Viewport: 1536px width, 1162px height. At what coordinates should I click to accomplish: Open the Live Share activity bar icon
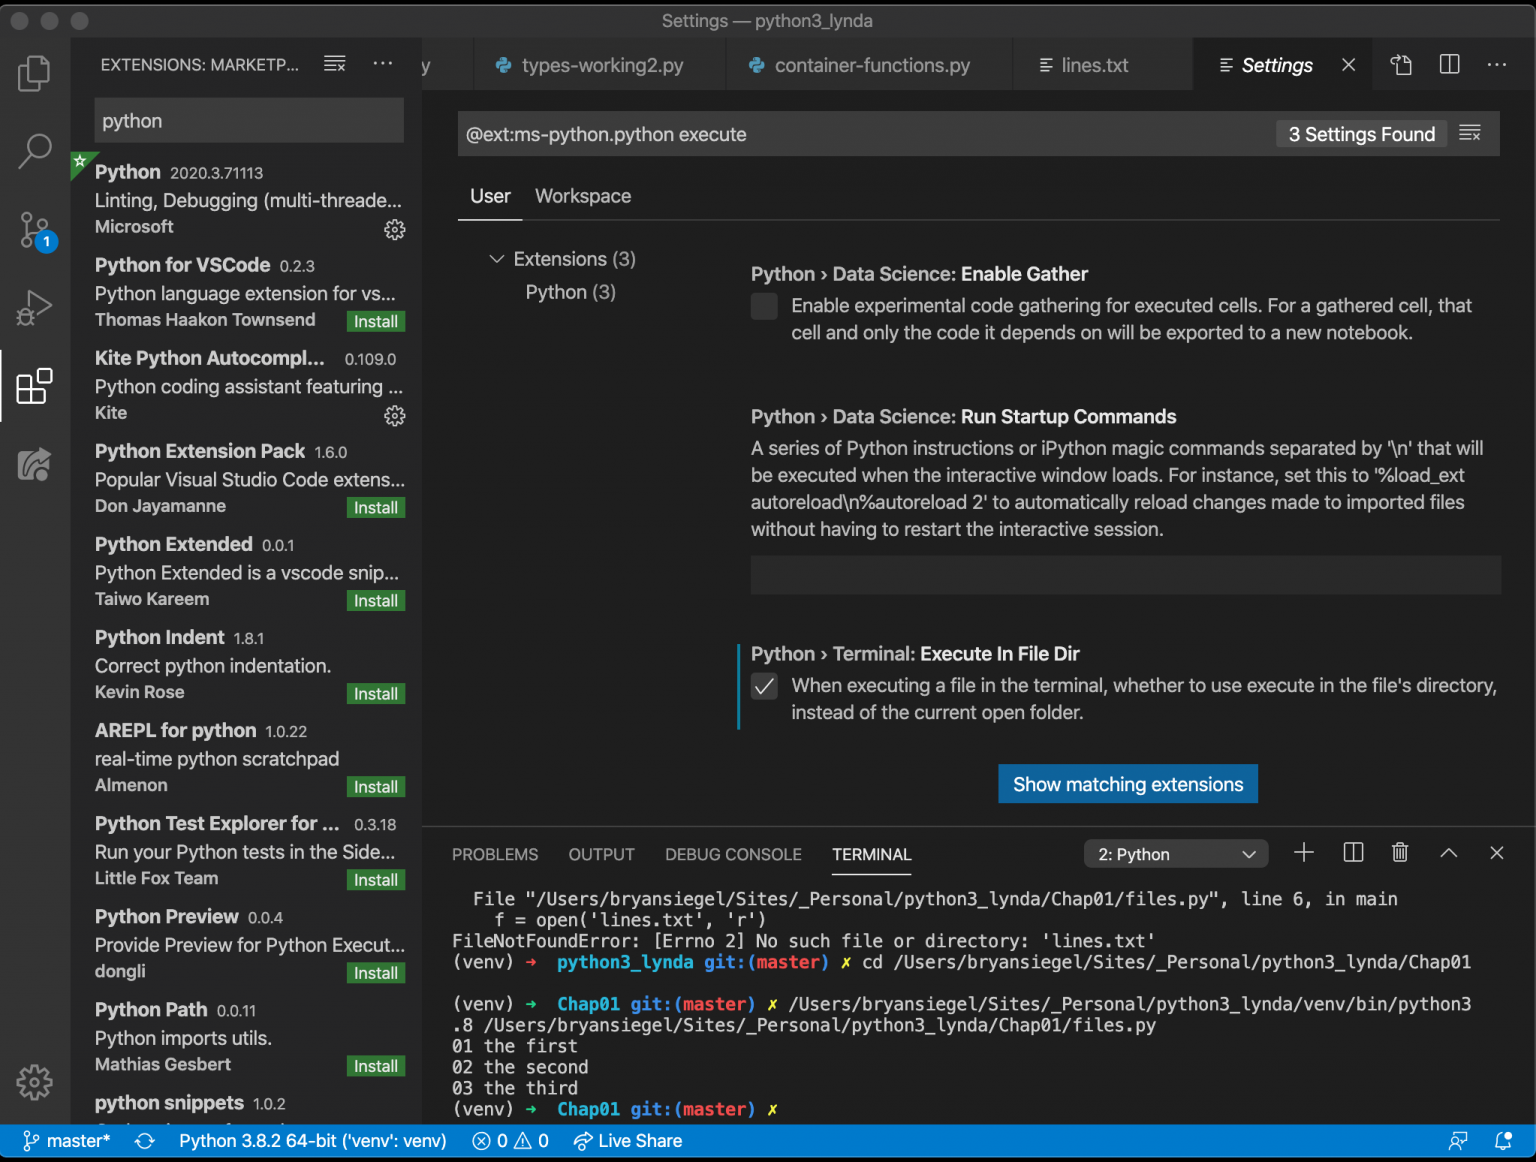coord(34,464)
